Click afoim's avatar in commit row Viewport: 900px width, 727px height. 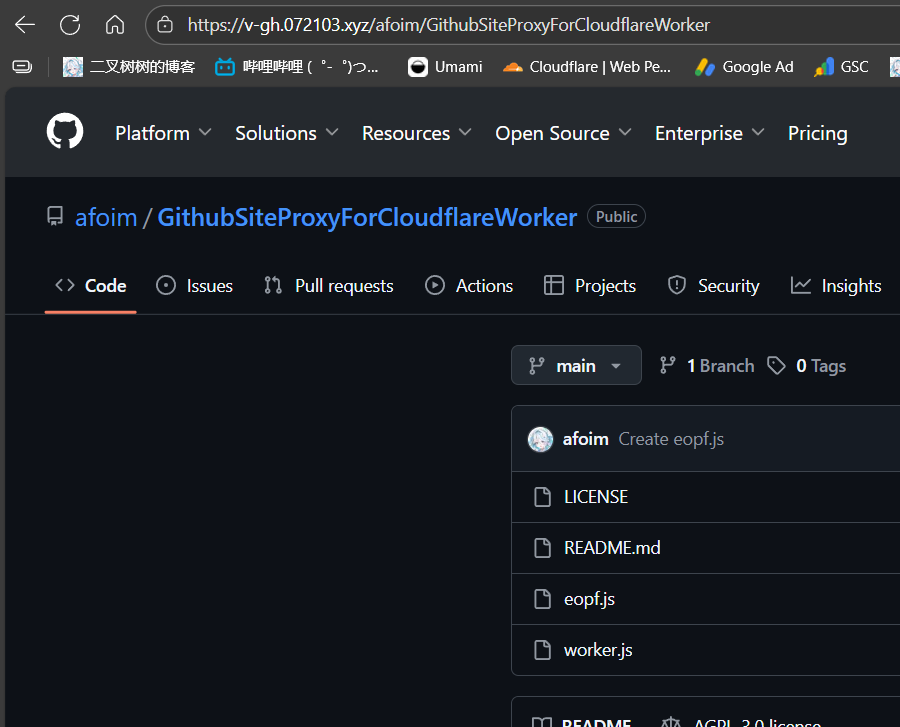tap(540, 439)
